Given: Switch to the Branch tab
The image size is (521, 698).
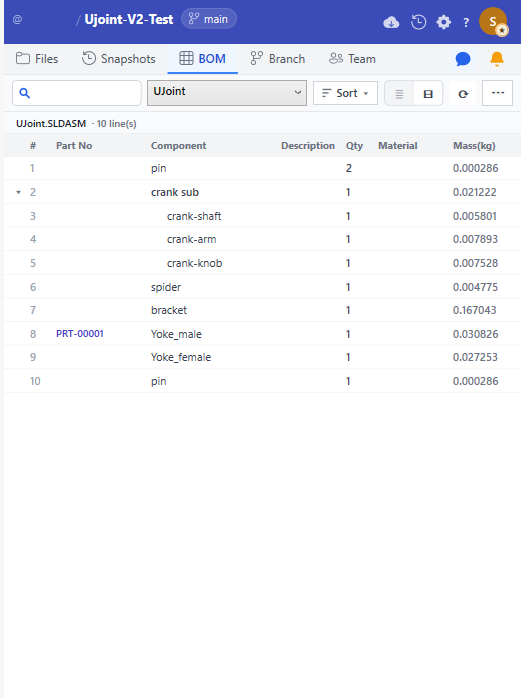Looking at the screenshot, I should [278, 59].
